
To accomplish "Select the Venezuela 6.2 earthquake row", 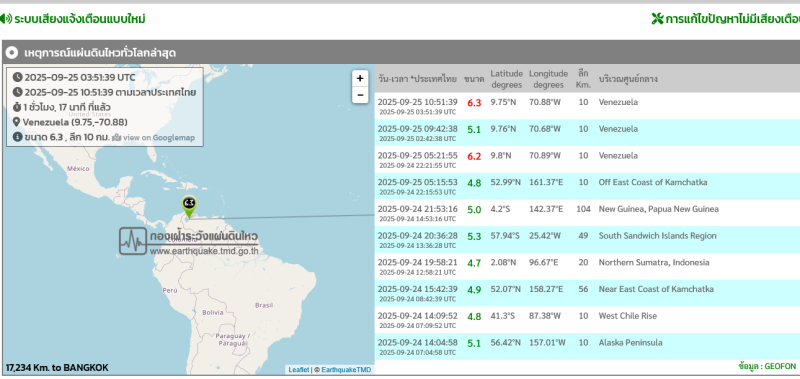I will pyautogui.click(x=587, y=160).
